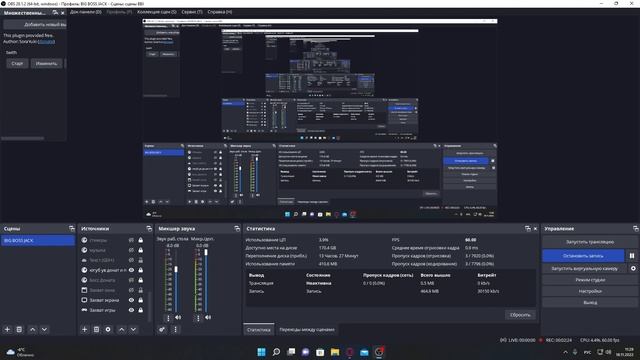640x360 pixels.
Task: Mute Микр./доп. speaker icon
Action: (x=208, y=317)
